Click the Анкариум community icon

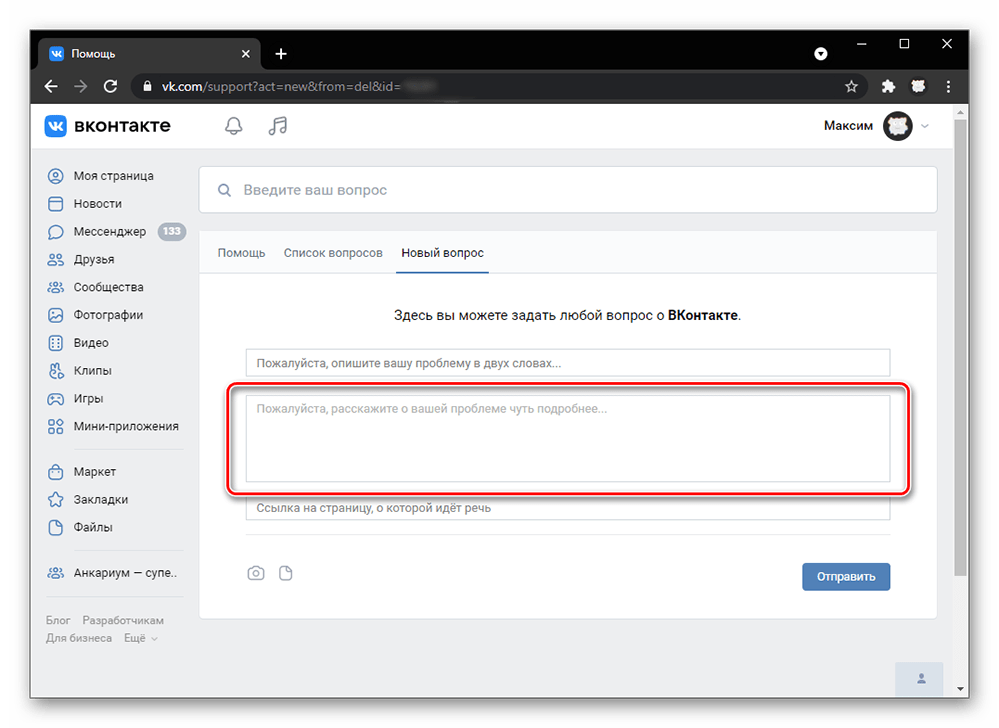[x=55, y=573]
